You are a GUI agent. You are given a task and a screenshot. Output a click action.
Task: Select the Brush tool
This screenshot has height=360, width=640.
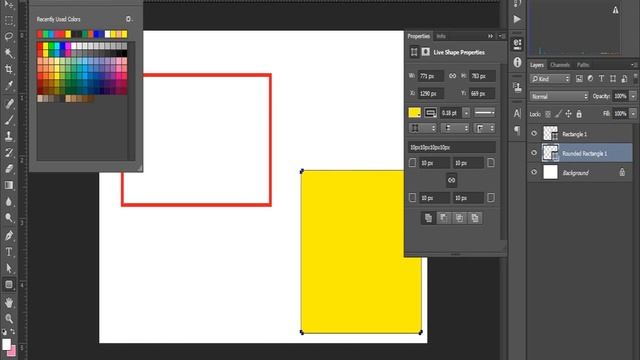(9, 120)
